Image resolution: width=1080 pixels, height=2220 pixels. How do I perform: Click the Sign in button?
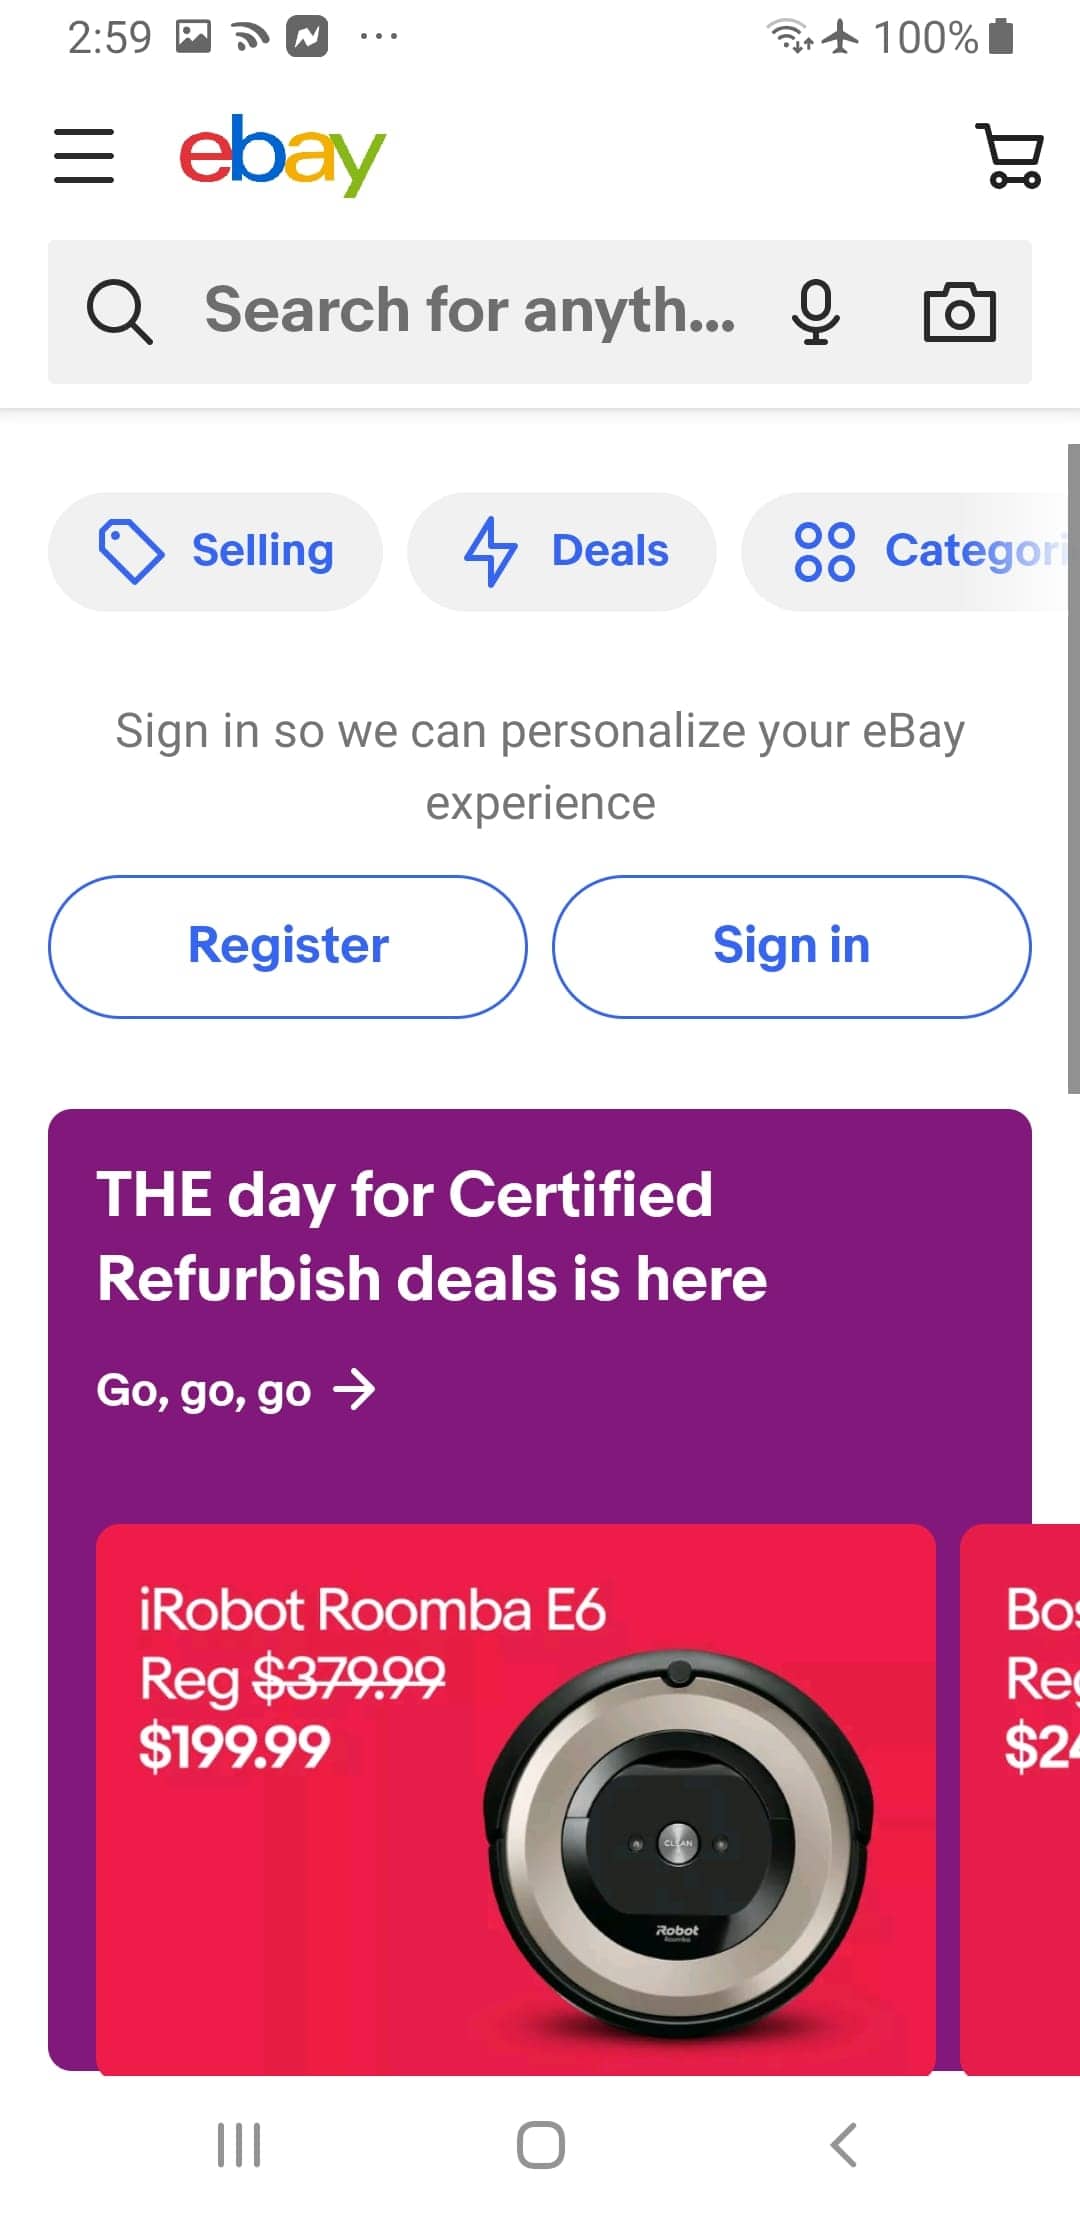tap(792, 946)
